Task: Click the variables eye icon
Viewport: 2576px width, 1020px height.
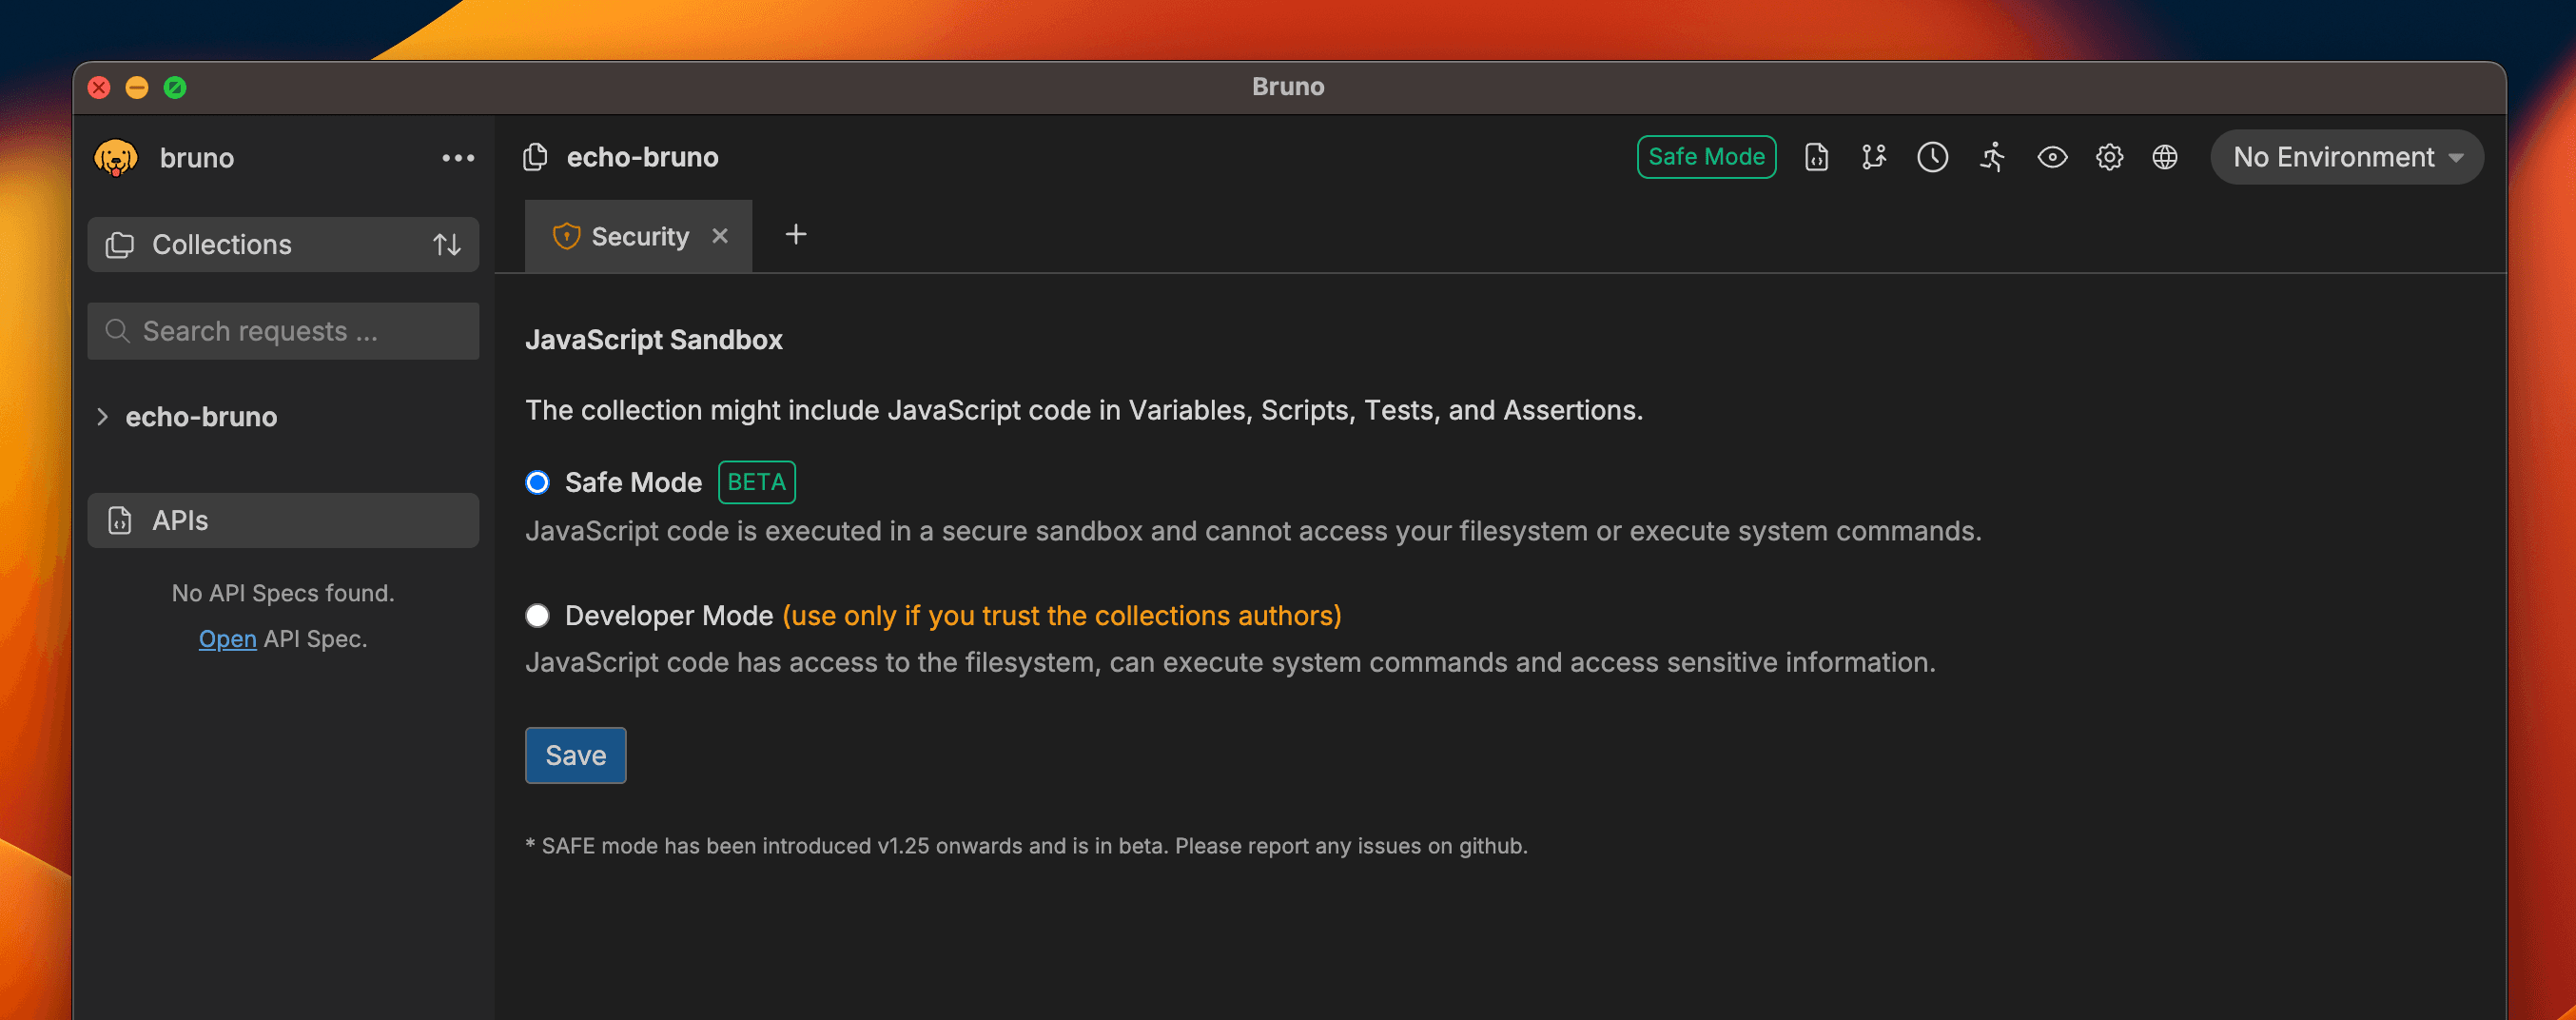Action: click(2052, 158)
